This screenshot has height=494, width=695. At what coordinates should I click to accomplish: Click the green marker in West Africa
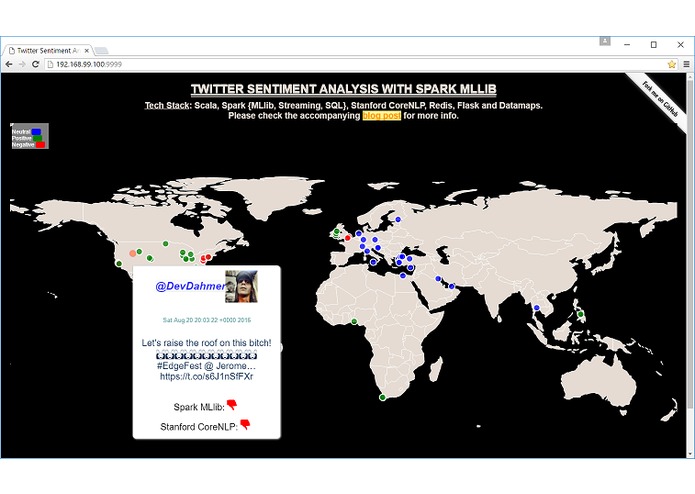point(354,321)
